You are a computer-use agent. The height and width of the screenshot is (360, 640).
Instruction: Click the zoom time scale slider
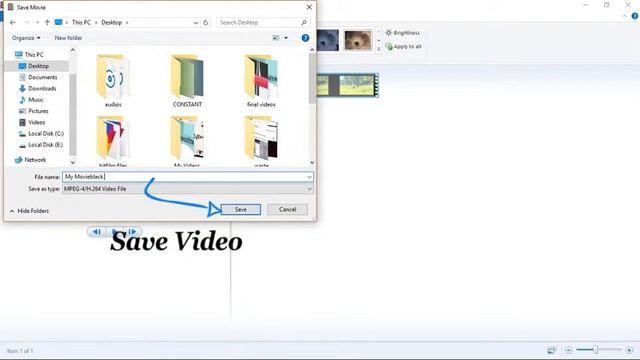[598, 350]
